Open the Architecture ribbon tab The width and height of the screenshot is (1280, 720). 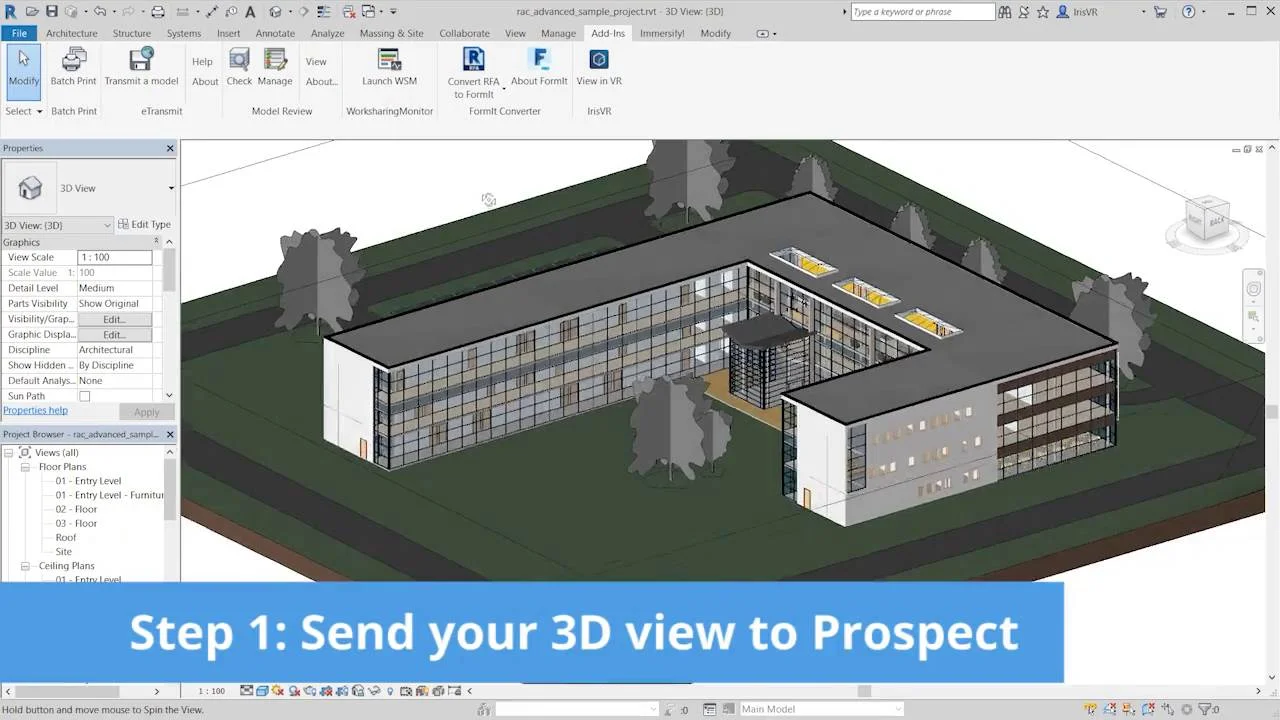[x=72, y=33]
